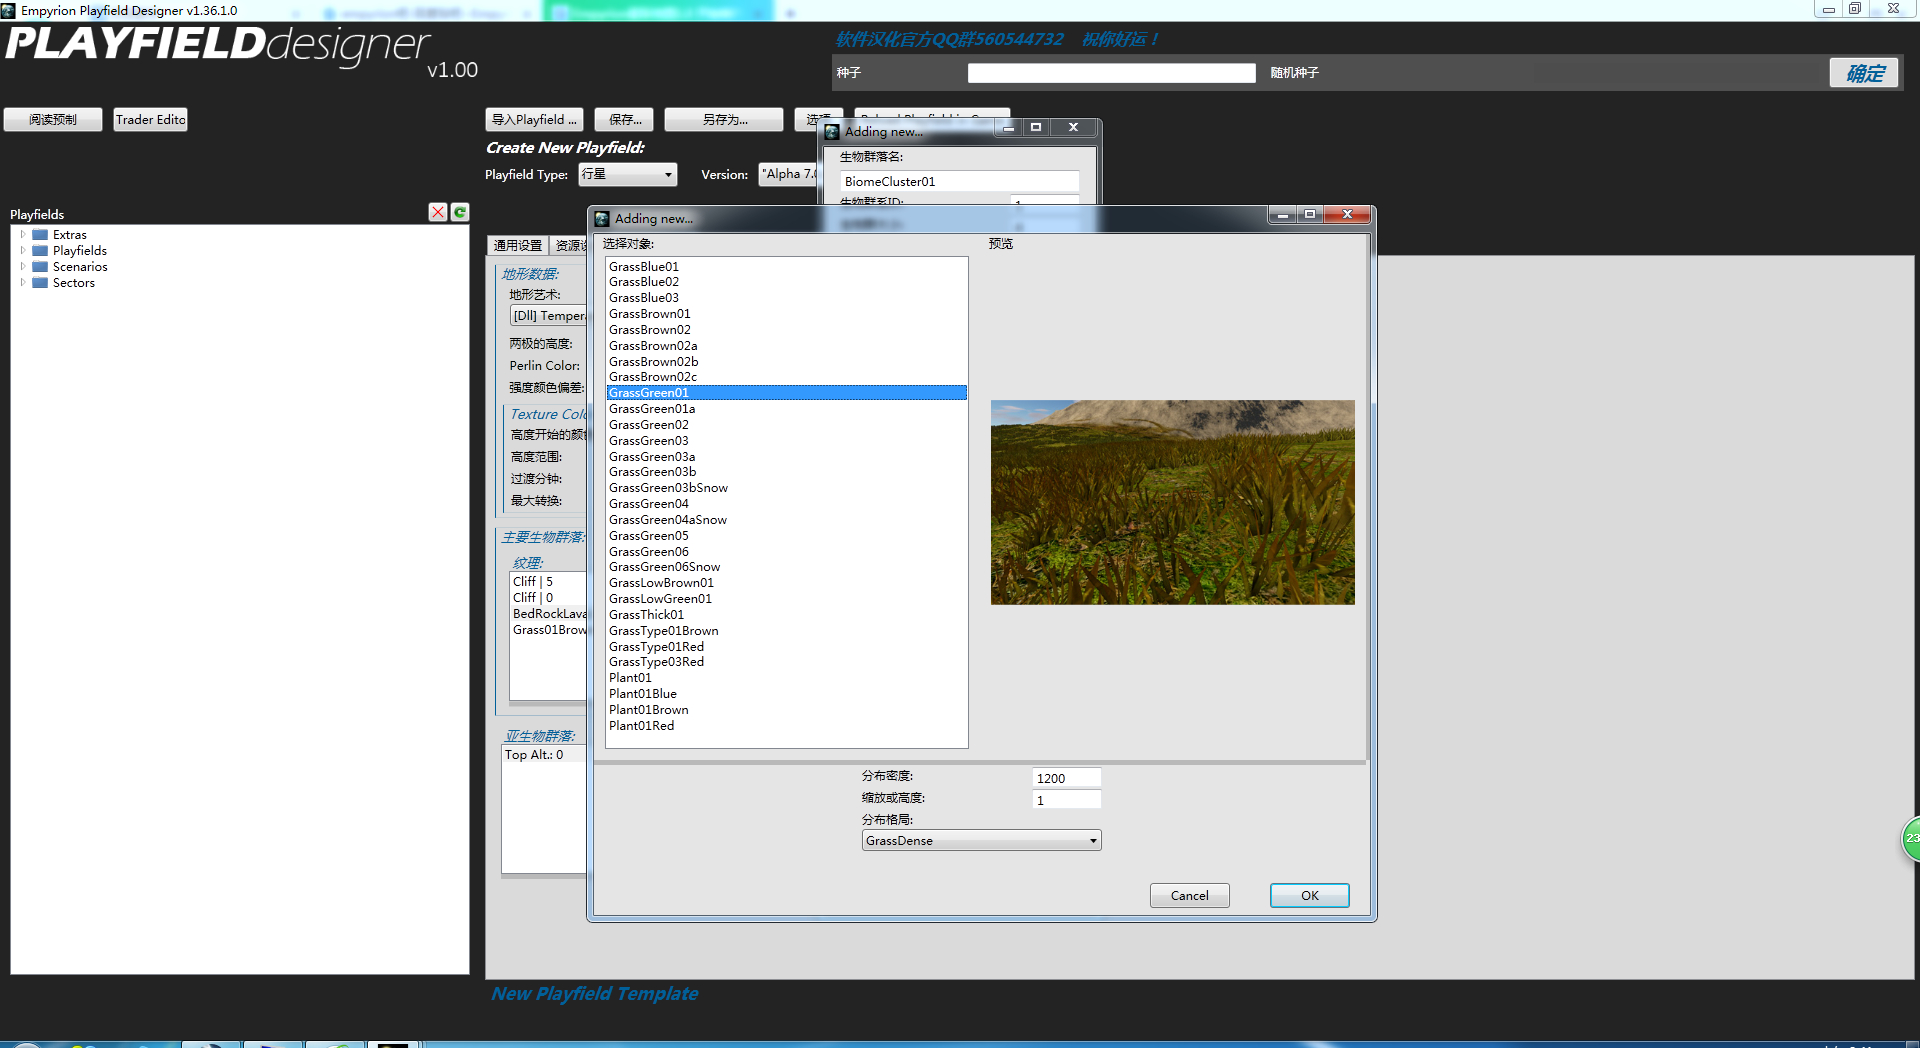Select GrassBrown02c in the object list
The image size is (1920, 1048).
pyautogui.click(x=786, y=377)
